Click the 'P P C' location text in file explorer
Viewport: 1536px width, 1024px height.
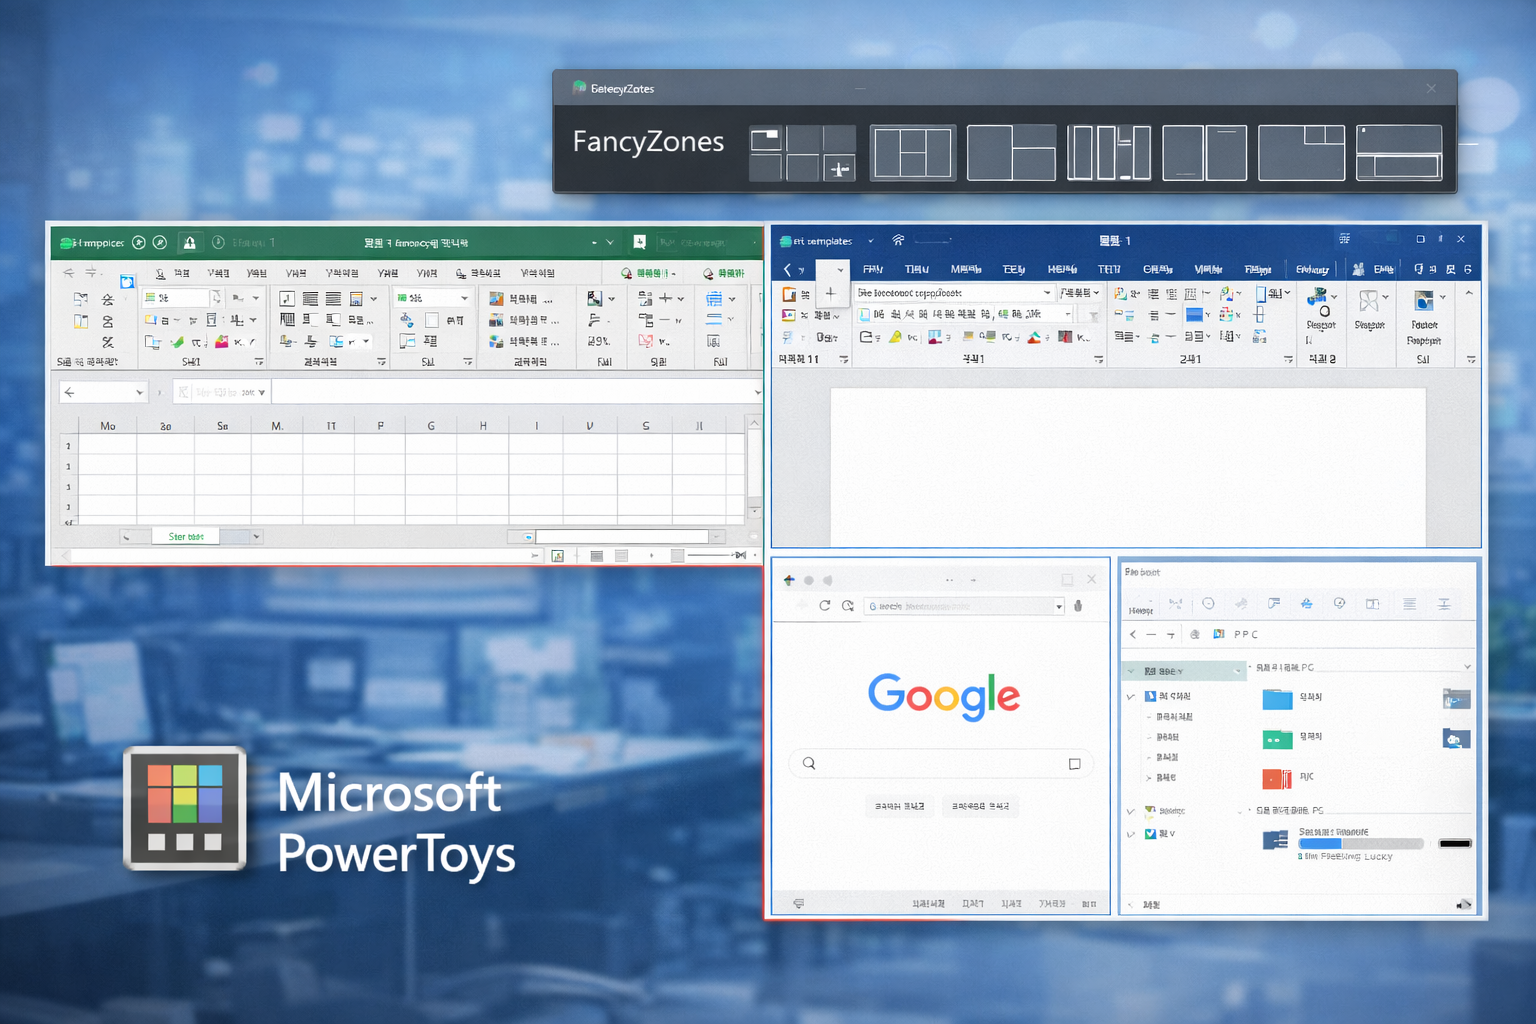[1246, 634]
